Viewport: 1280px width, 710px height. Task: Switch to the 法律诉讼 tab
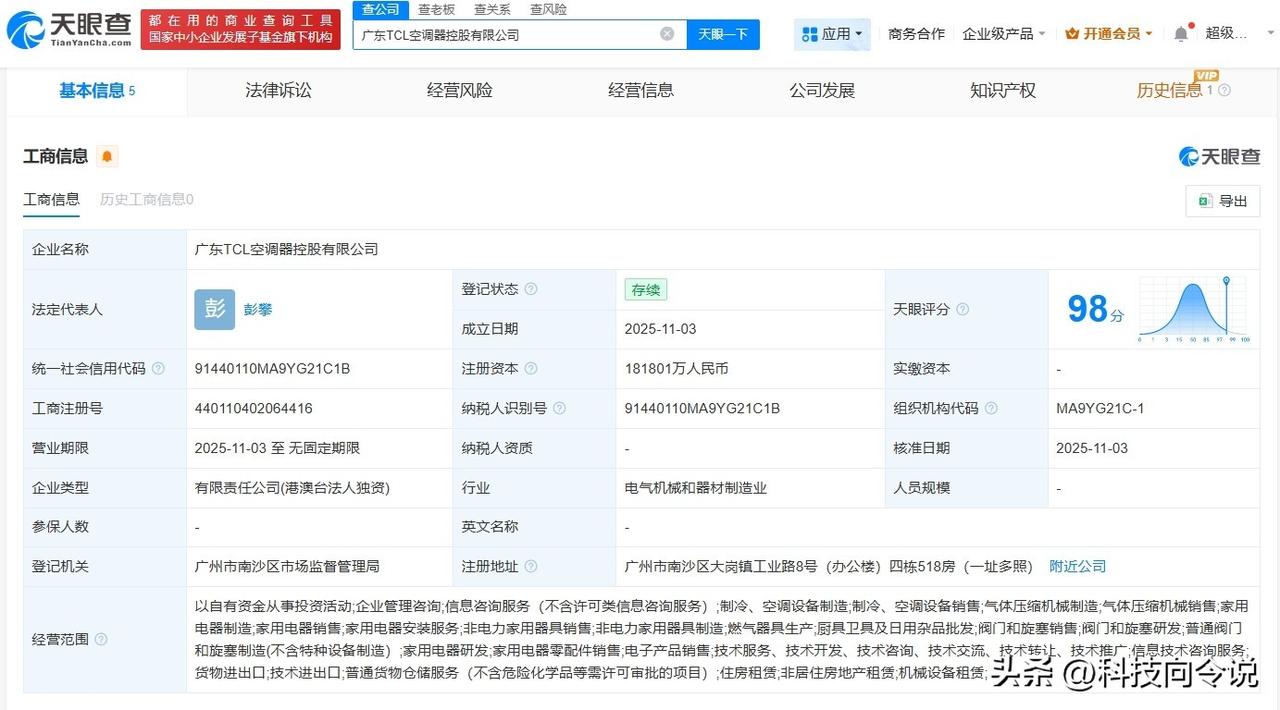(278, 90)
